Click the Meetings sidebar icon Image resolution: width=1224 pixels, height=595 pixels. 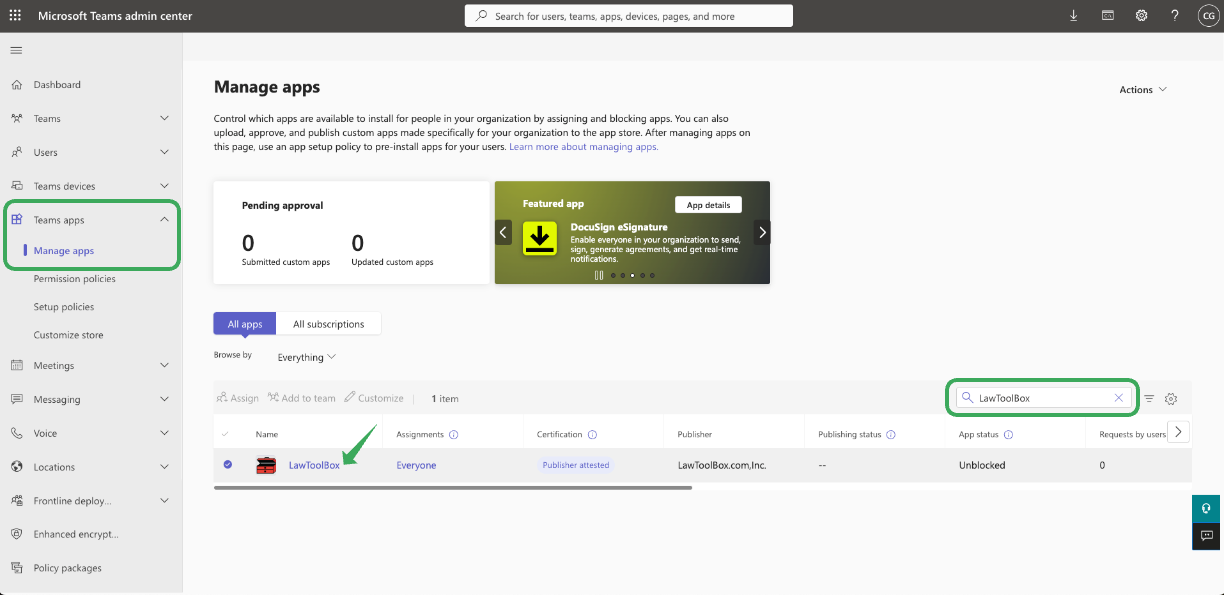click(x=16, y=365)
